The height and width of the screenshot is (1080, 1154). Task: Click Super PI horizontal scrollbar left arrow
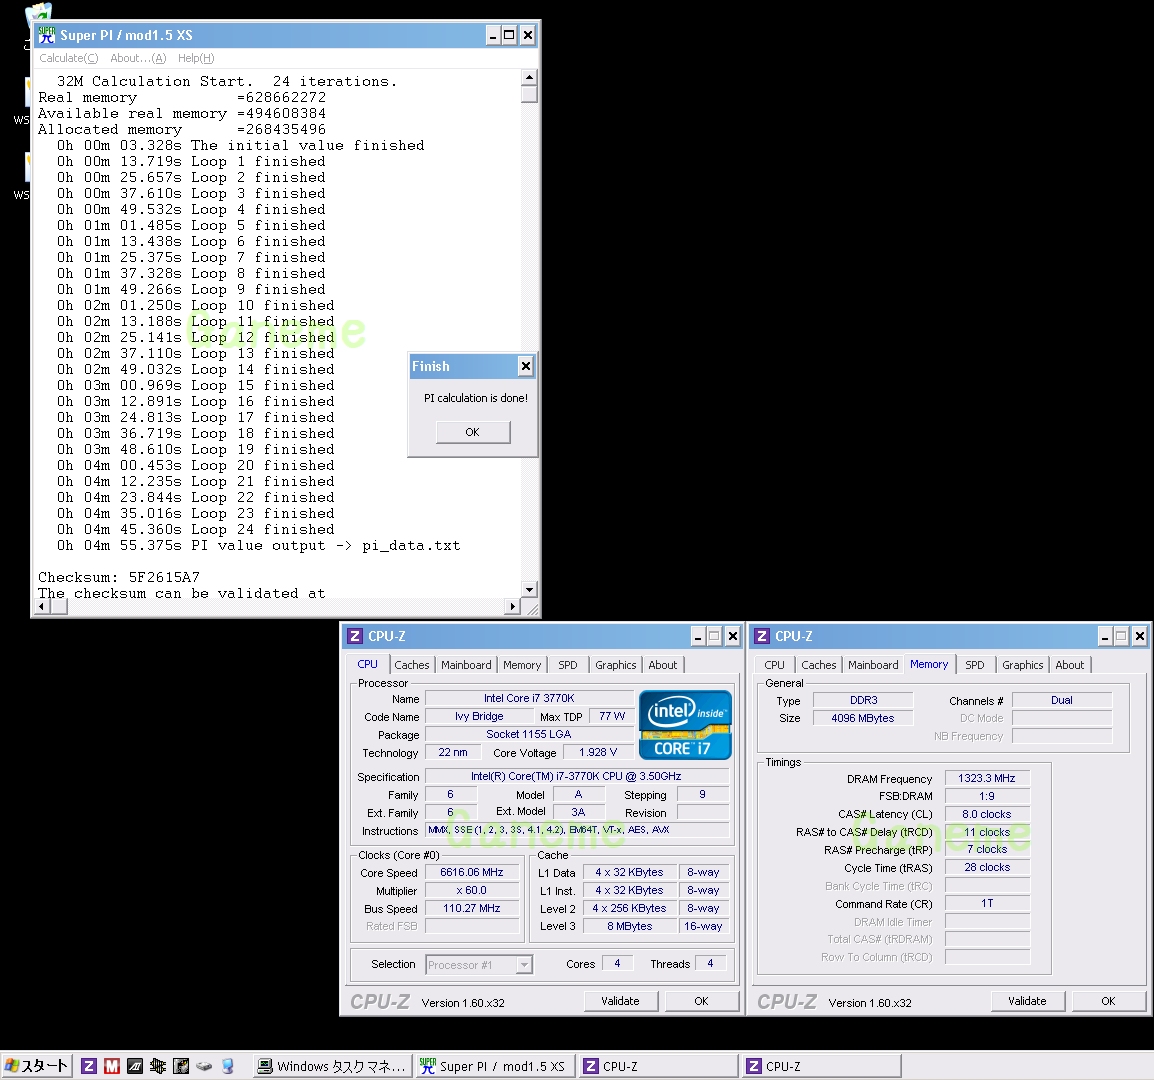click(x=42, y=607)
